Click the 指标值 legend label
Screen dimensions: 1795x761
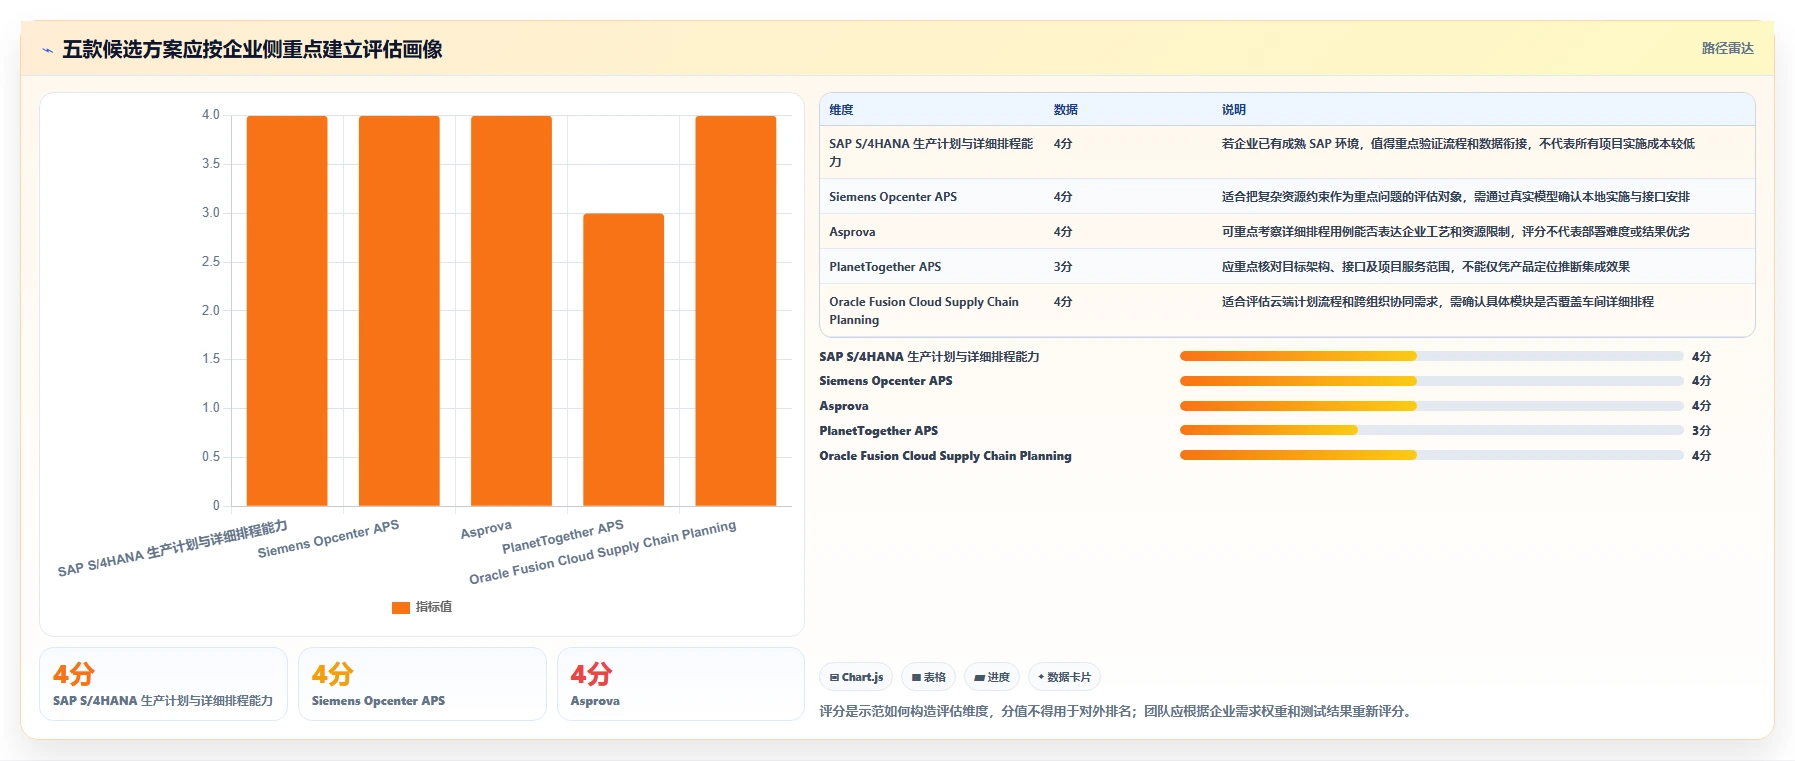point(434,607)
